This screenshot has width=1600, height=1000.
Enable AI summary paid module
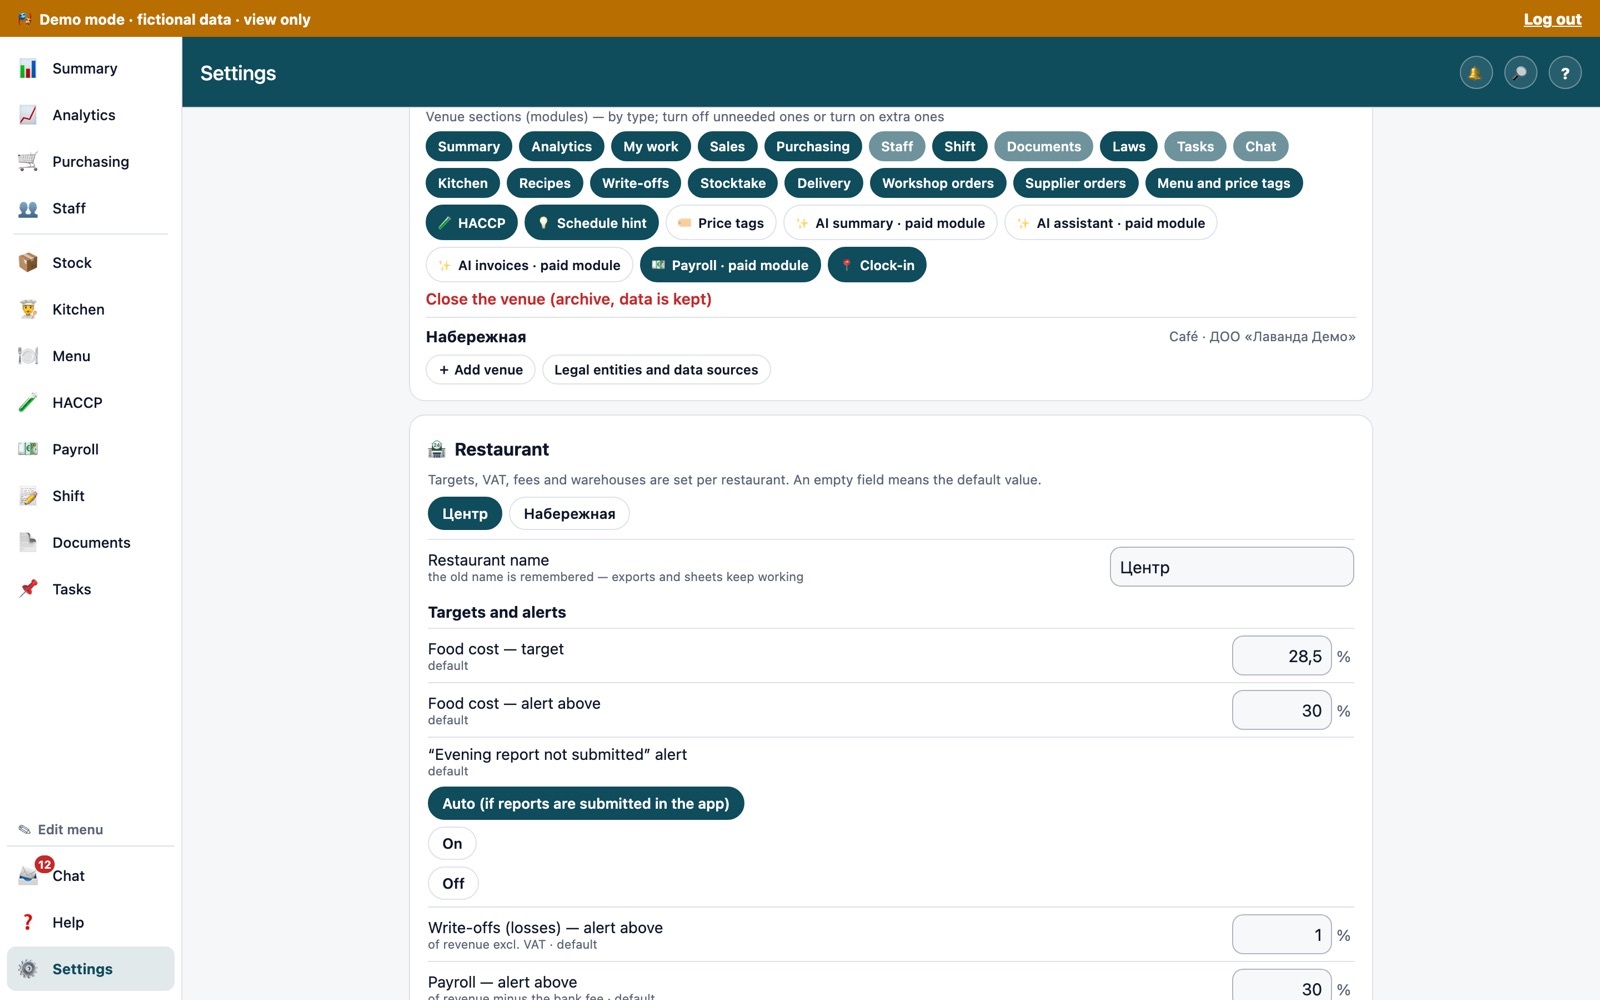(890, 223)
